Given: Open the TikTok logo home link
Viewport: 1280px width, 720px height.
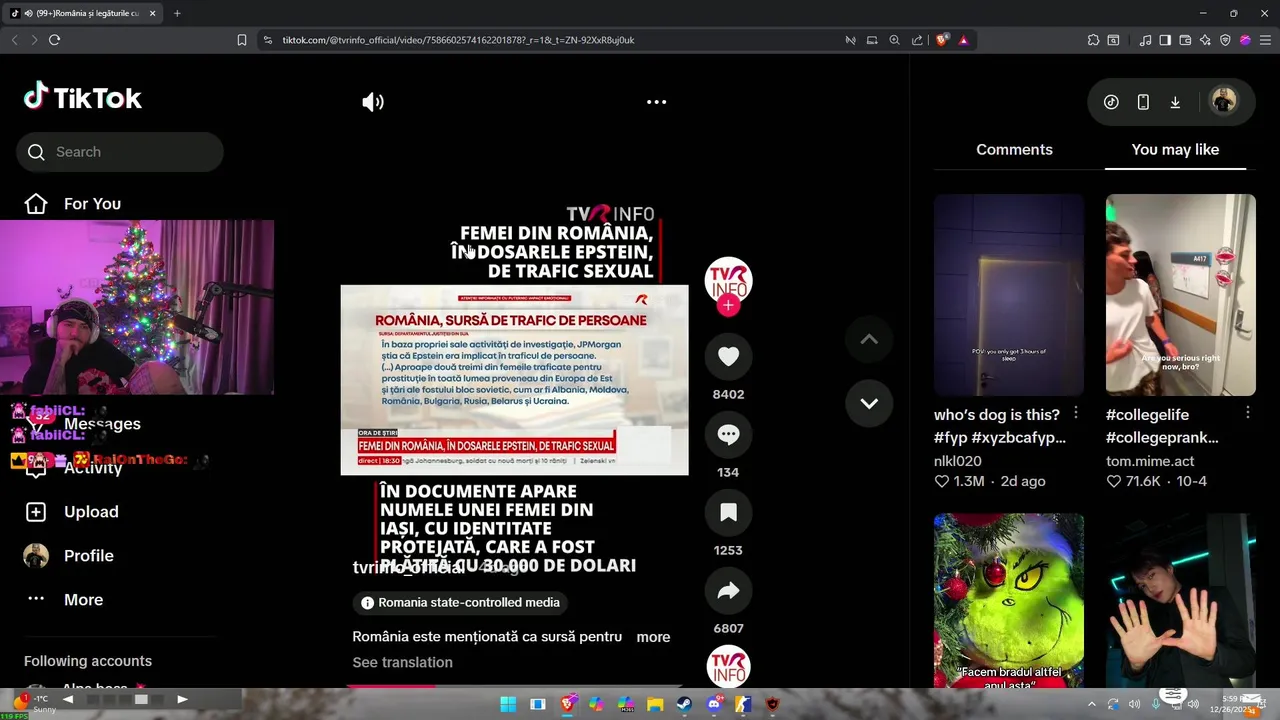Looking at the screenshot, I should [83, 97].
